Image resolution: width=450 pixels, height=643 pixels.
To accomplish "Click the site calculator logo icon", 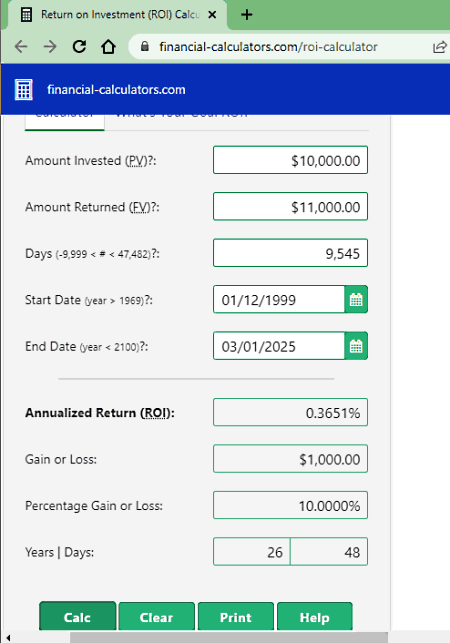I will coord(23,89).
